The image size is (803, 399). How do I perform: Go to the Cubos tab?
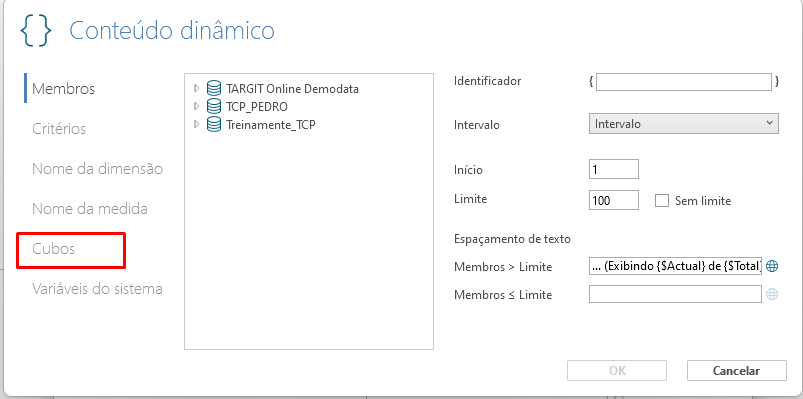(x=53, y=249)
